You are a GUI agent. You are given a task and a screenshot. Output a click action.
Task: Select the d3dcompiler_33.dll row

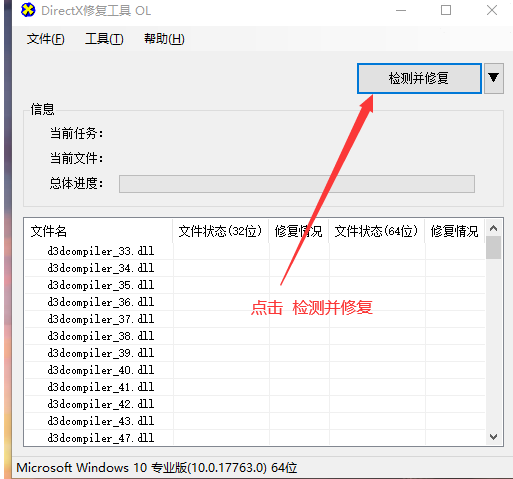[x=255, y=251]
